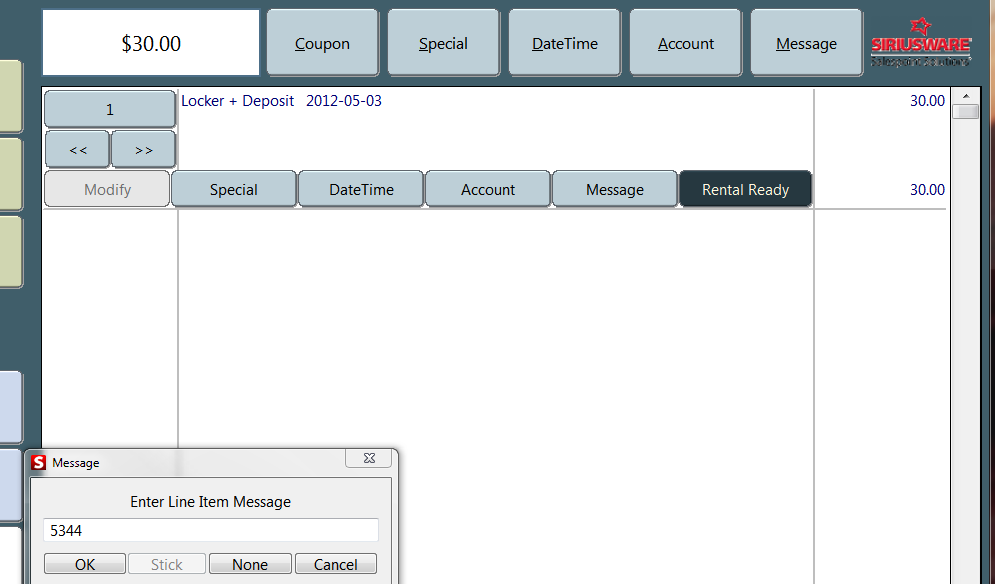Open Coupon from the top button row
This screenshot has height=584, width=995.
pyautogui.click(x=322, y=42)
